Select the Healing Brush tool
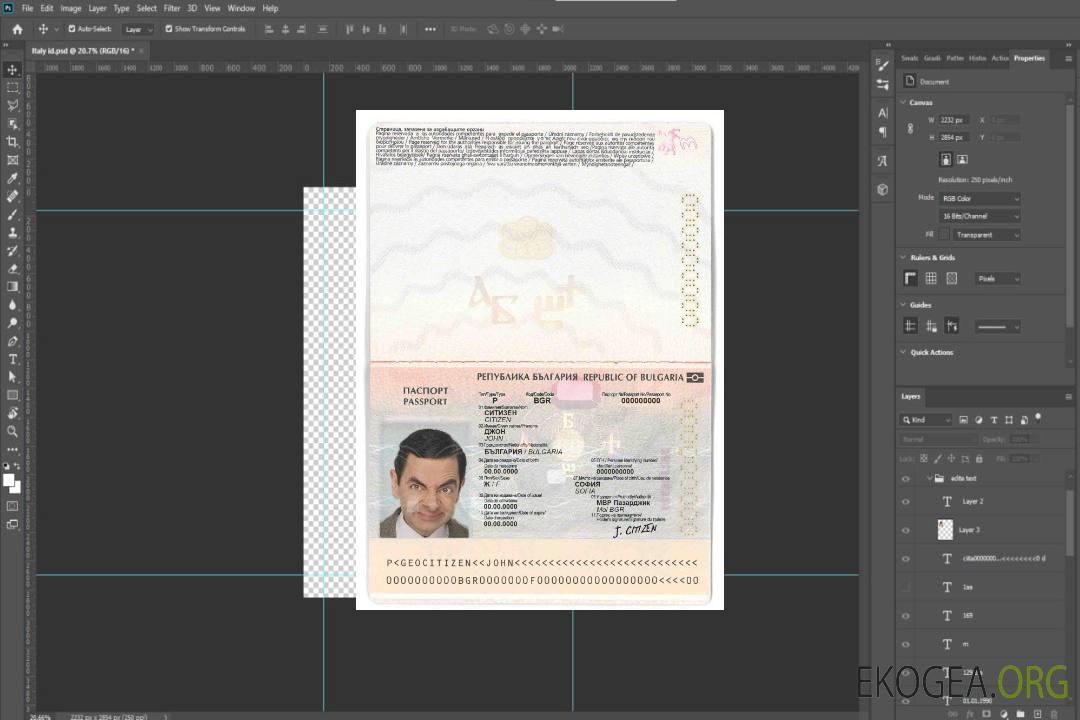The height and width of the screenshot is (720, 1080). [12, 196]
